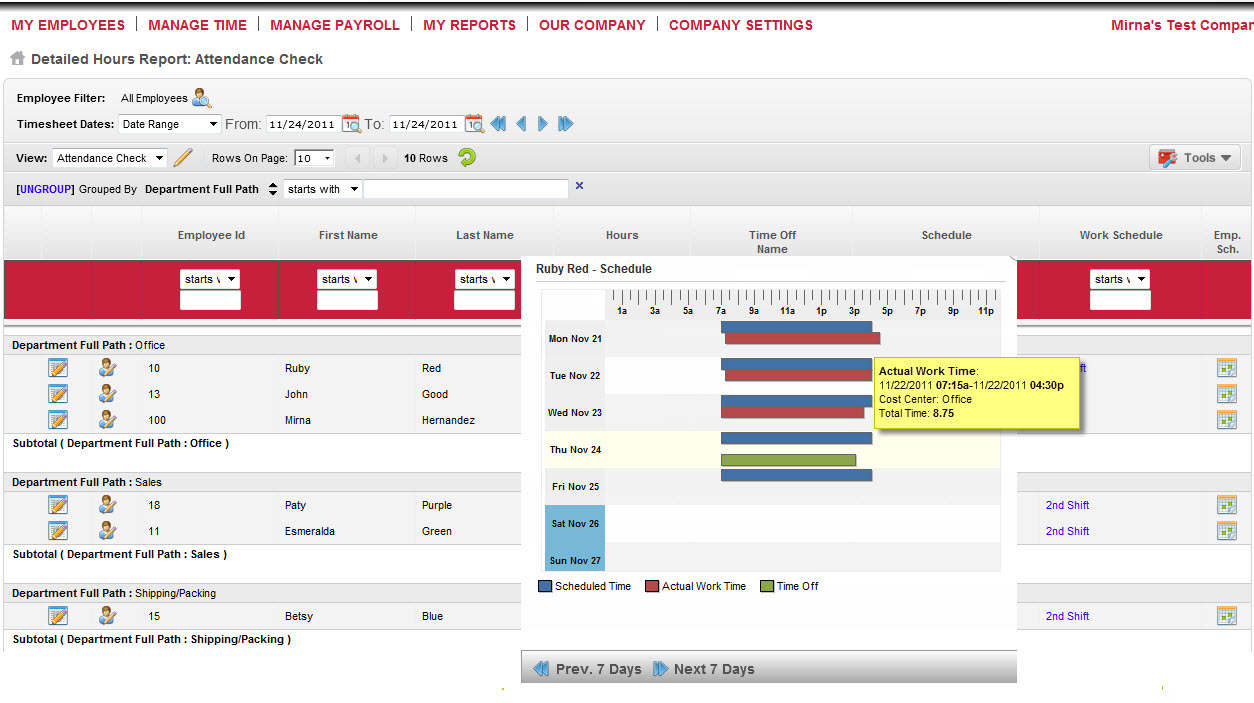
Task: Open the Tools dropdown button
Action: [1195, 158]
